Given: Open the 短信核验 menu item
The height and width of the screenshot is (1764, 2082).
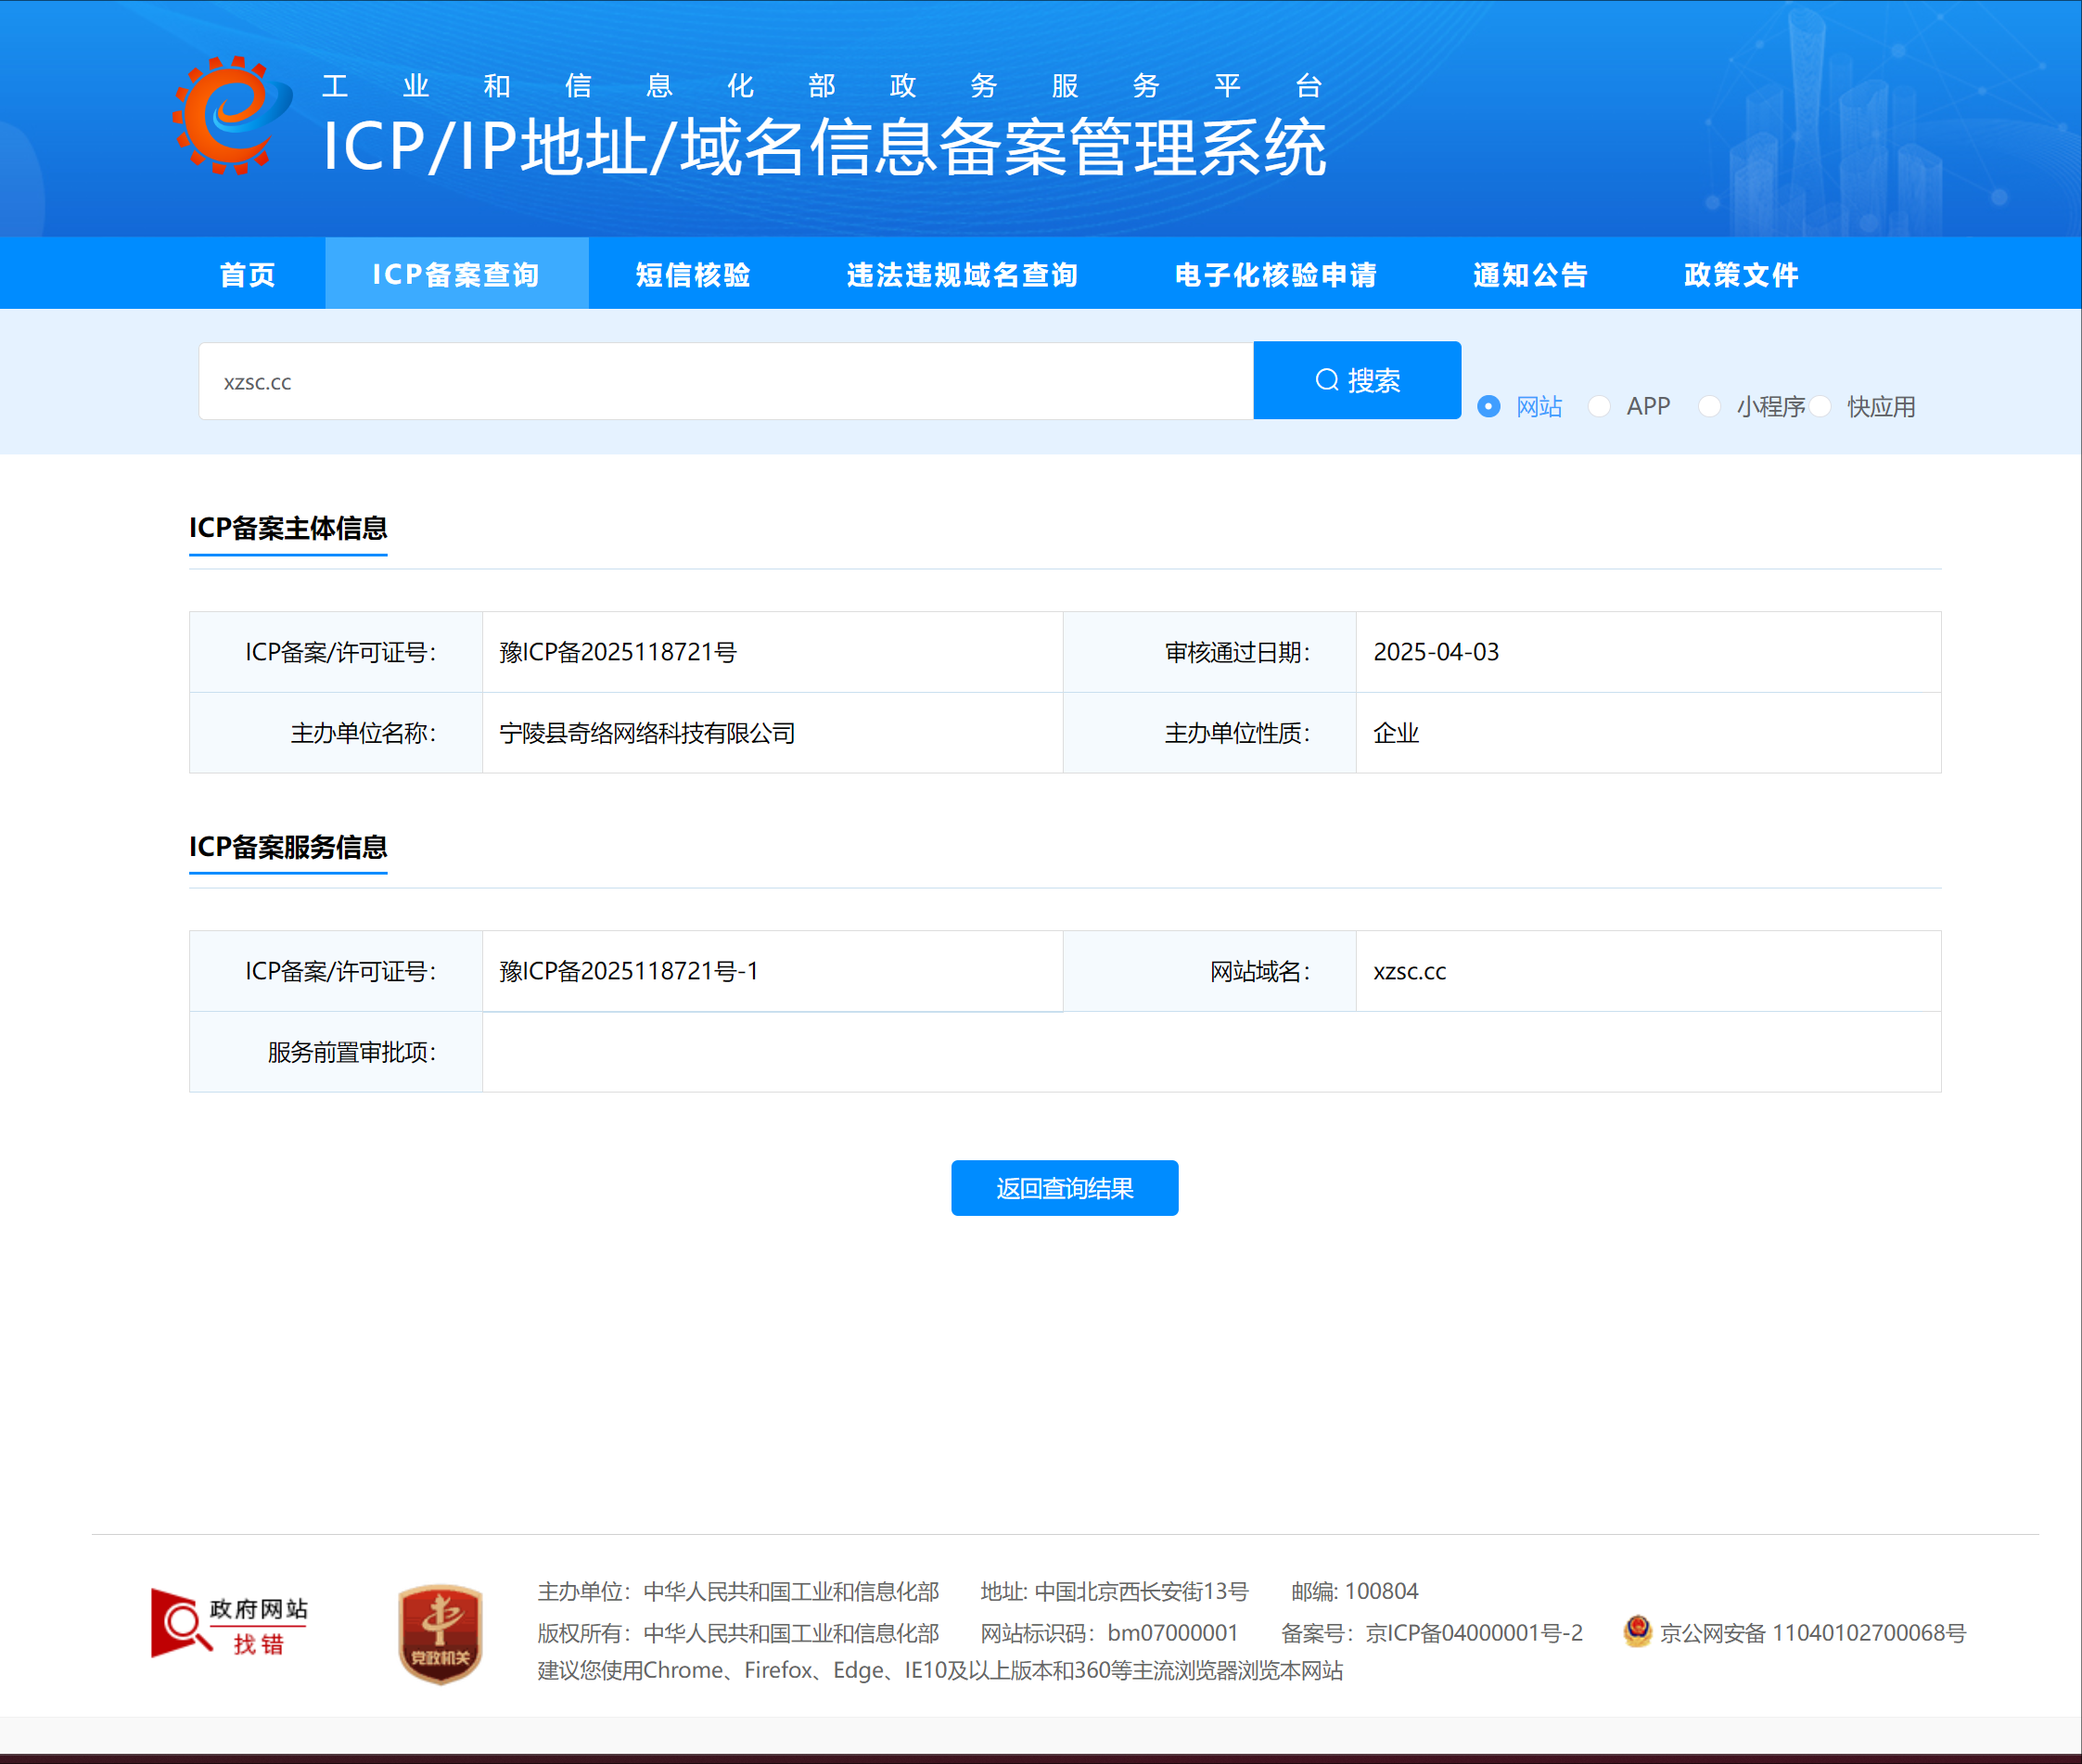Looking at the screenshot, I should point(693,274).
